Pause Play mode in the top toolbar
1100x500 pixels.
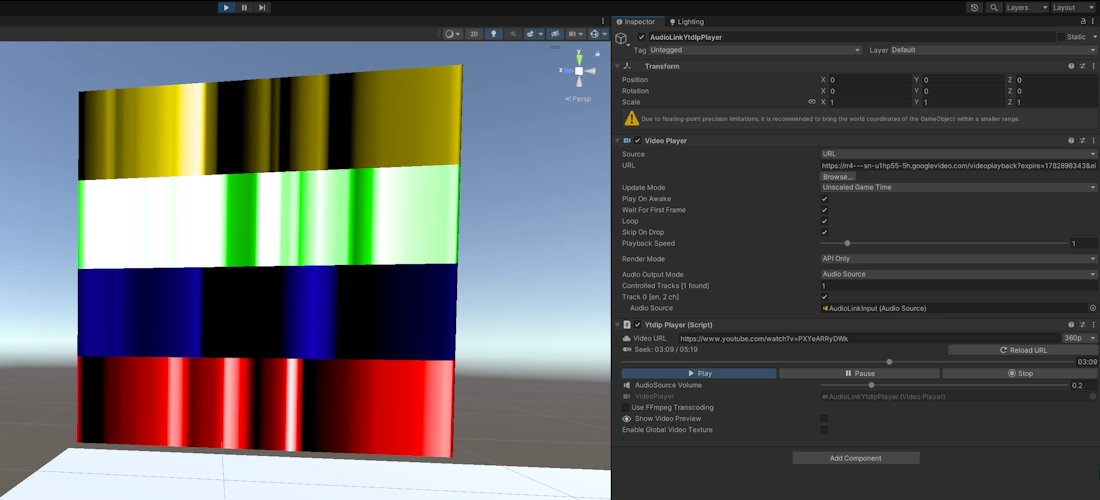tap(244, 8)
